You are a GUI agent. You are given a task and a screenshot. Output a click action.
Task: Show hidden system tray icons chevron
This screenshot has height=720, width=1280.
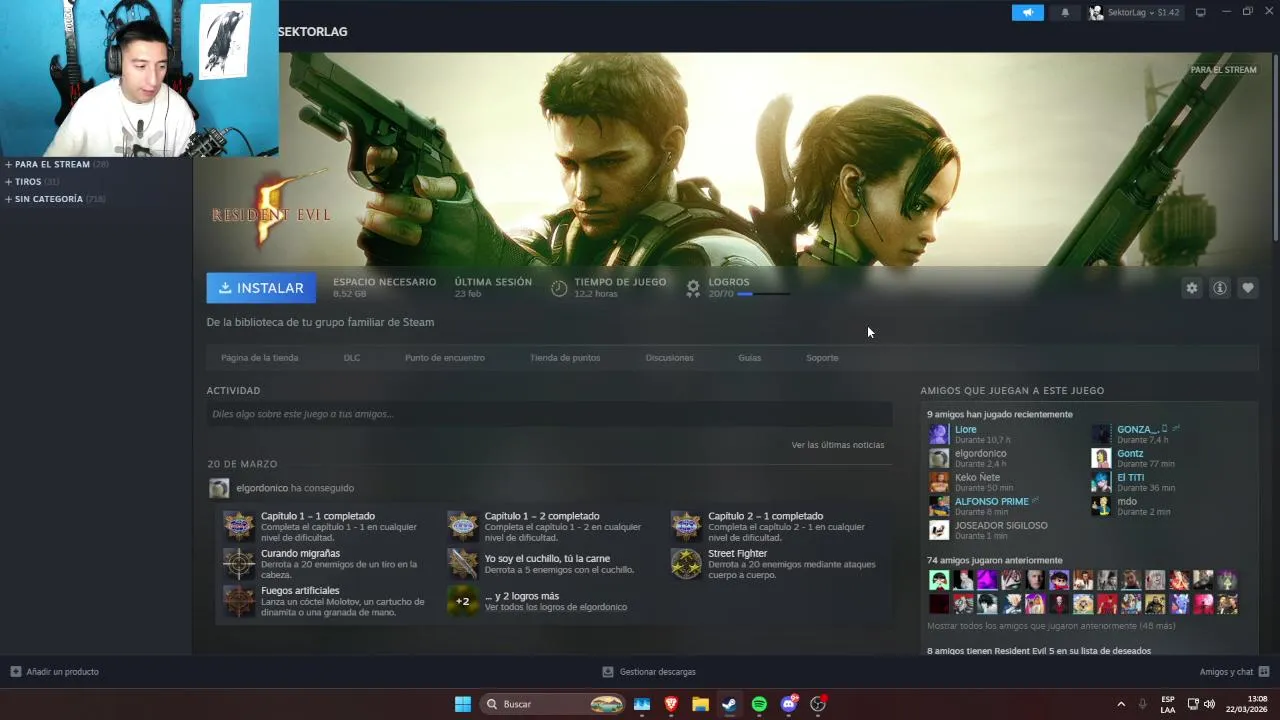[x=1121, y=704]
